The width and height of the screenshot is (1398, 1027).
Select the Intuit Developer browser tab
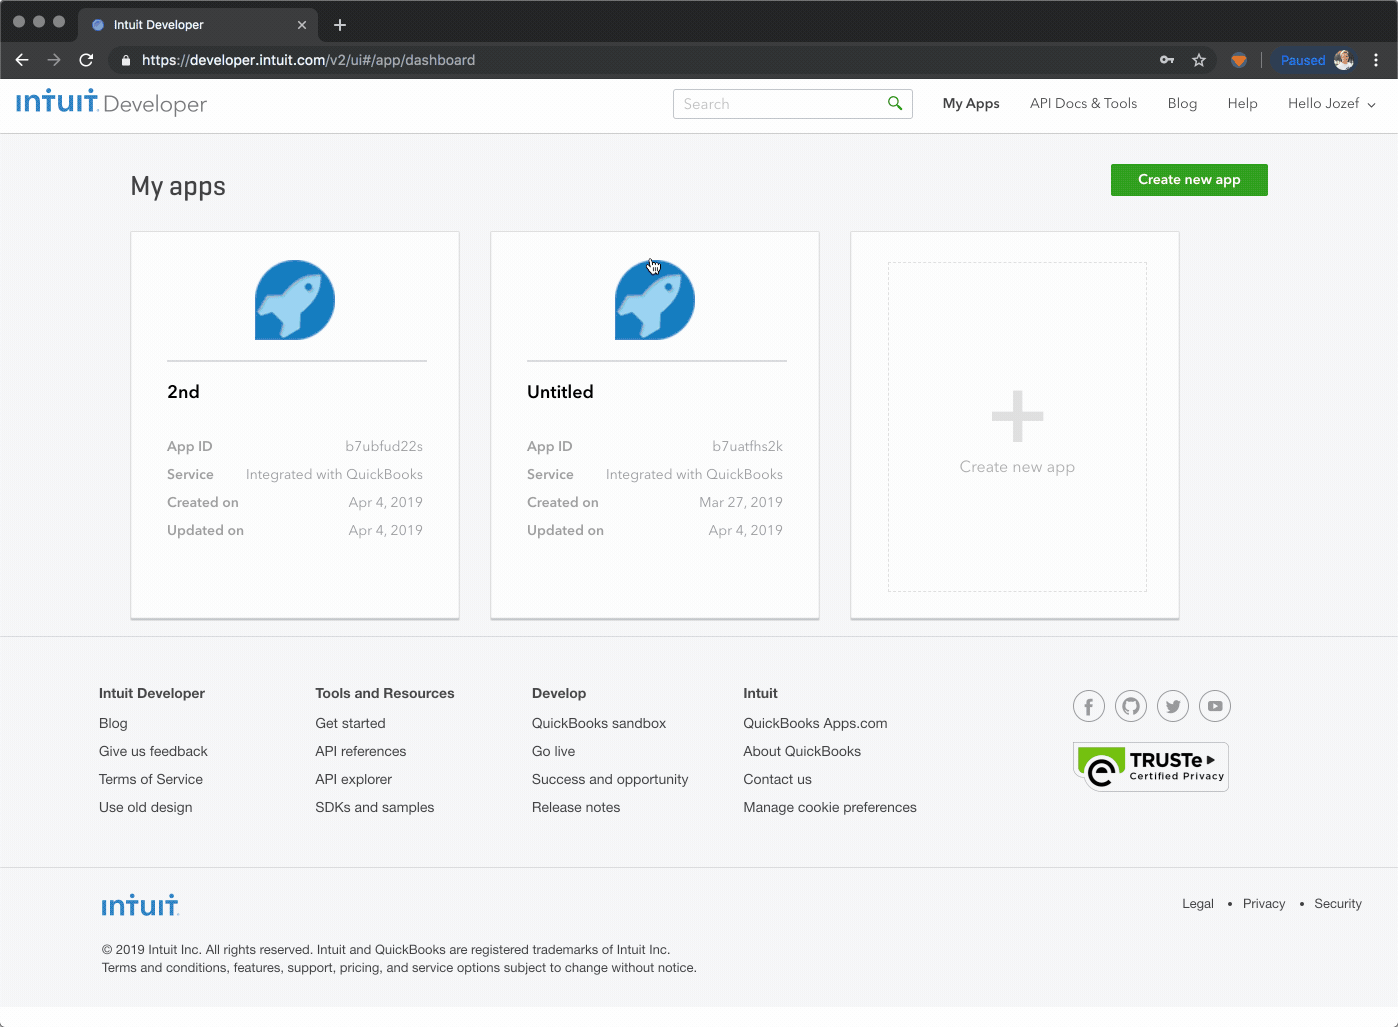point(198,25)
